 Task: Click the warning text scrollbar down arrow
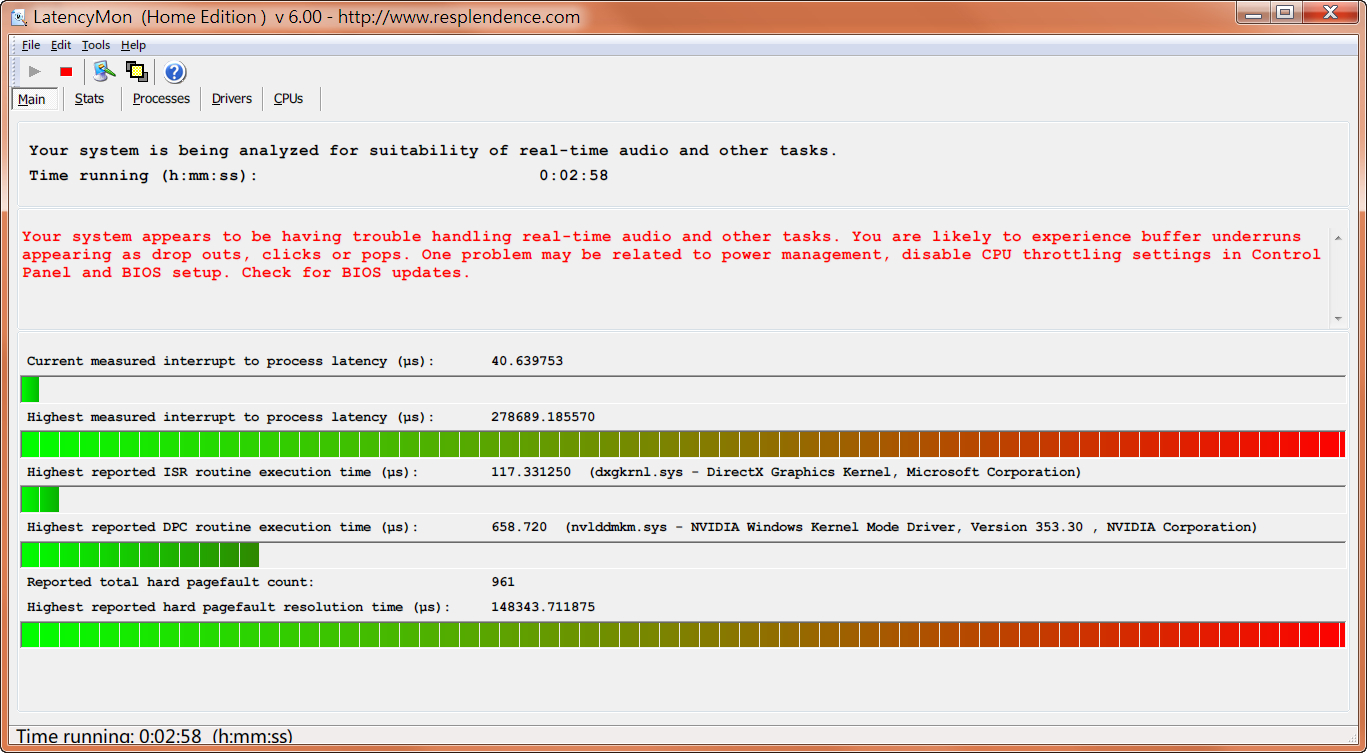pyautogui.click(x=1338, y=318)
